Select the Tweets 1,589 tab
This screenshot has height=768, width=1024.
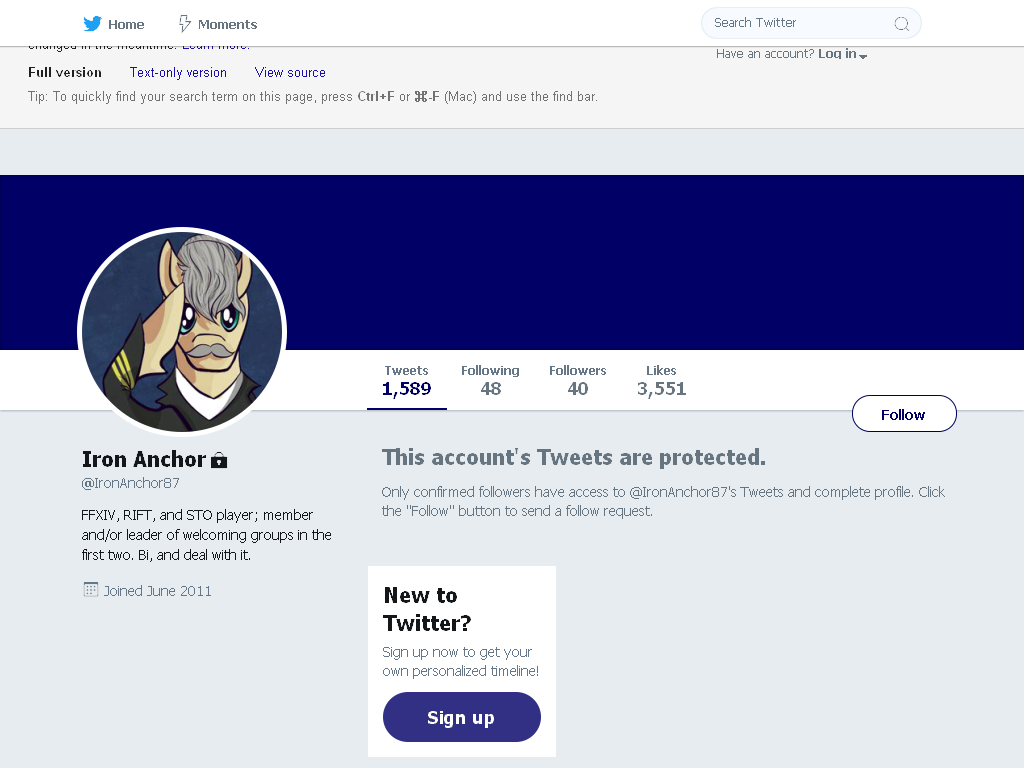tap(406, 381)
